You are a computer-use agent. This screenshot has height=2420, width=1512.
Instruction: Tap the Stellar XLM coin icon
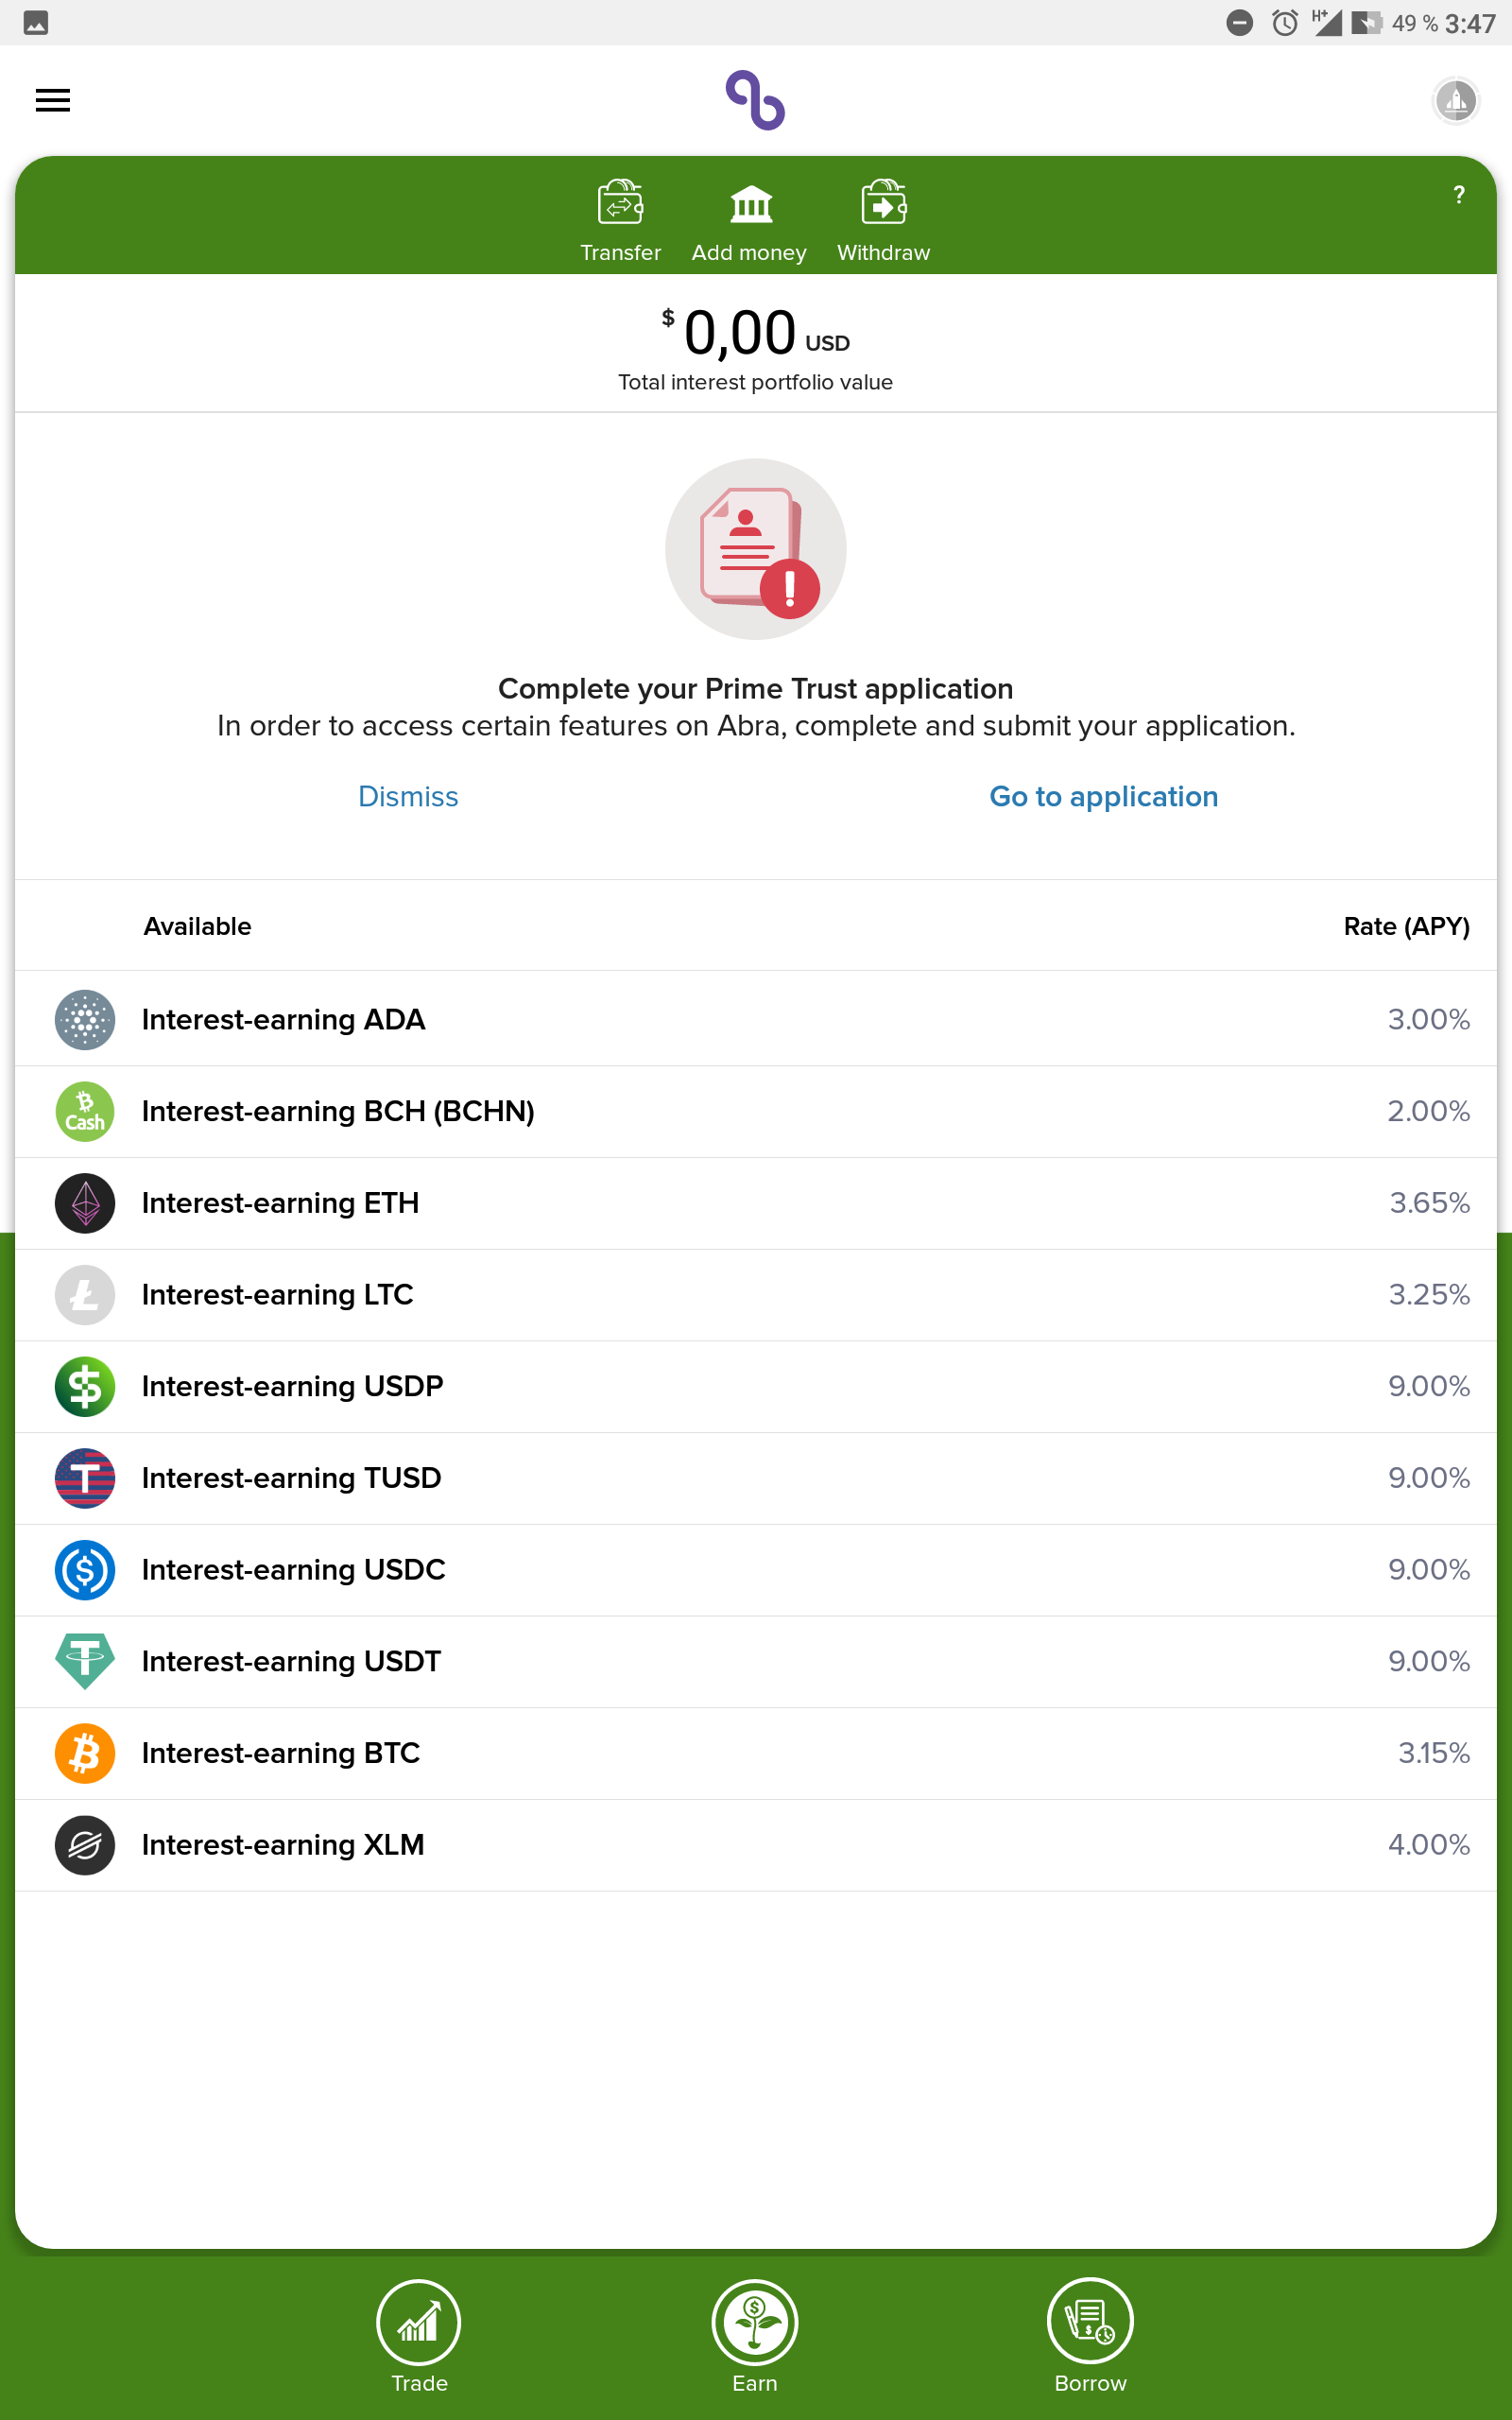[85, 1845]
